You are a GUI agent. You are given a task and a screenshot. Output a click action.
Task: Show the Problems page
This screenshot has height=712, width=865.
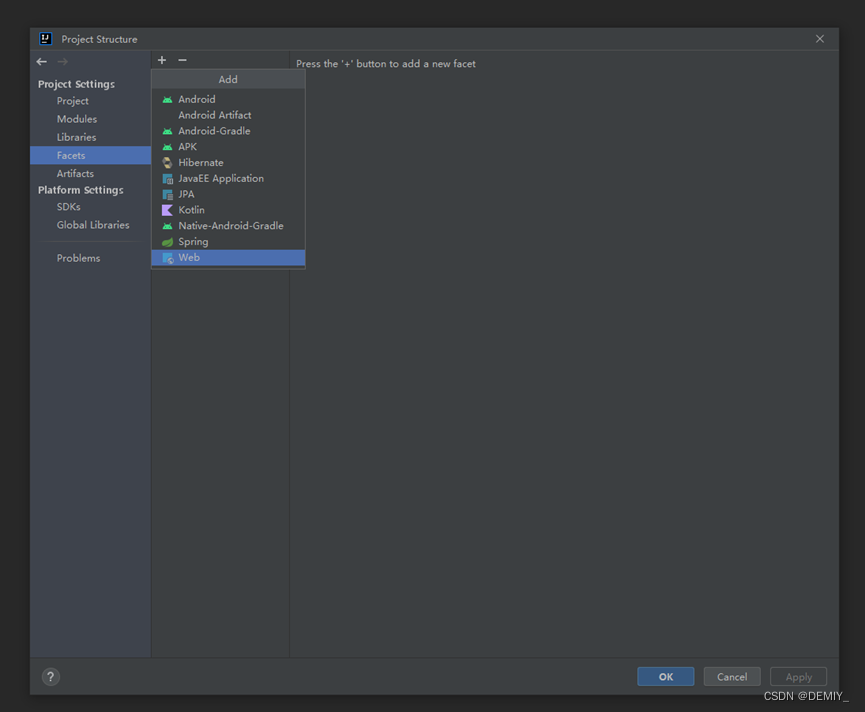pyautogui.click(x=90, y=258)
